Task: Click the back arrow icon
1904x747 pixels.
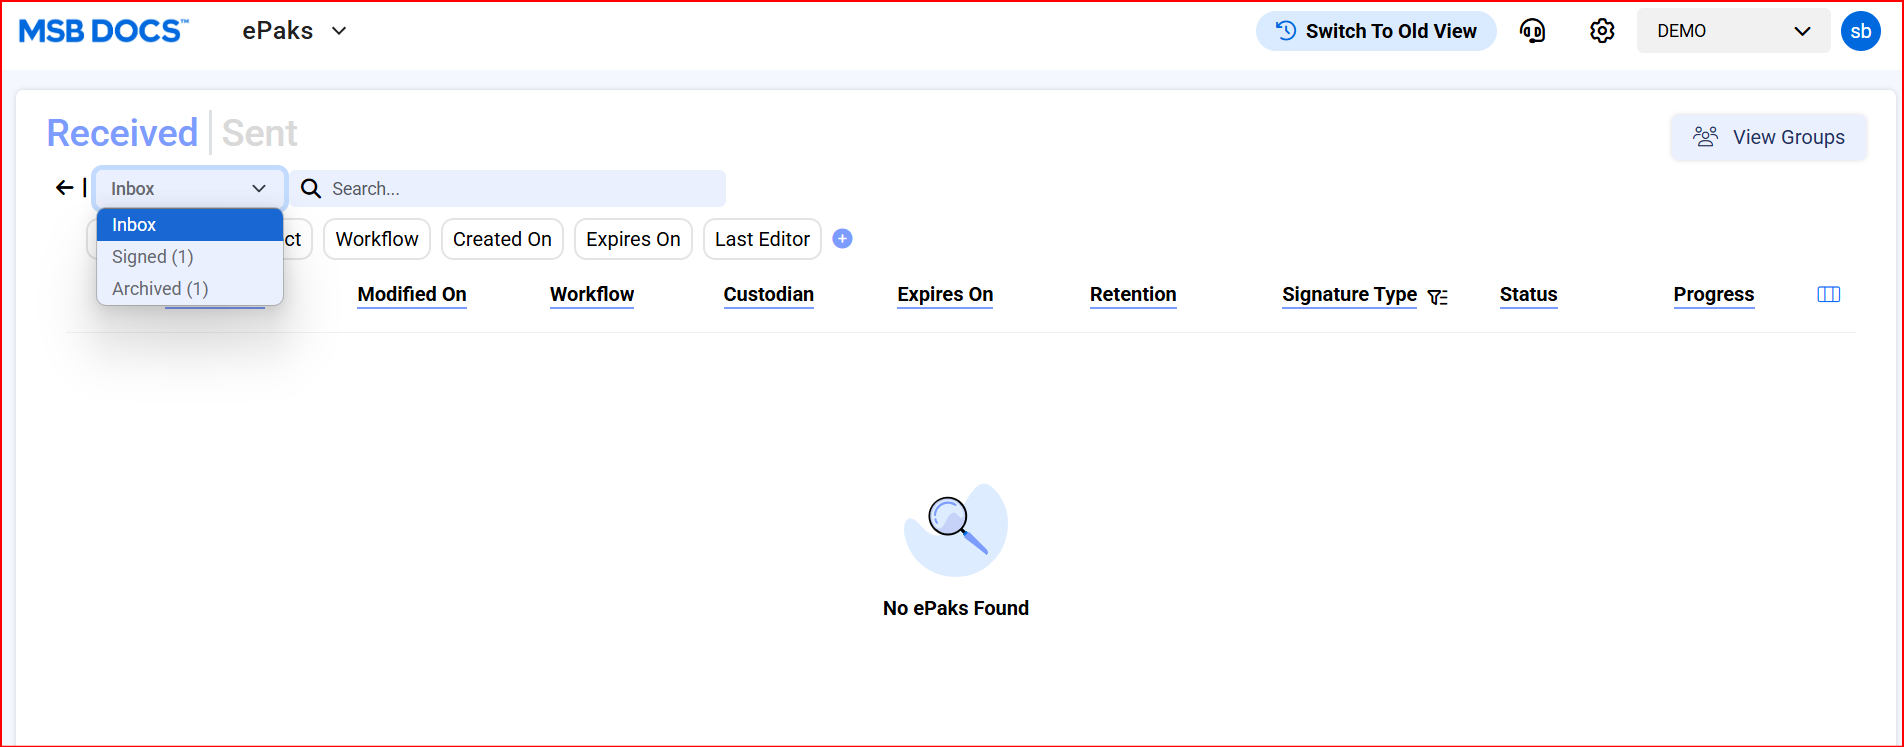Action: click(x=65, y=188)
